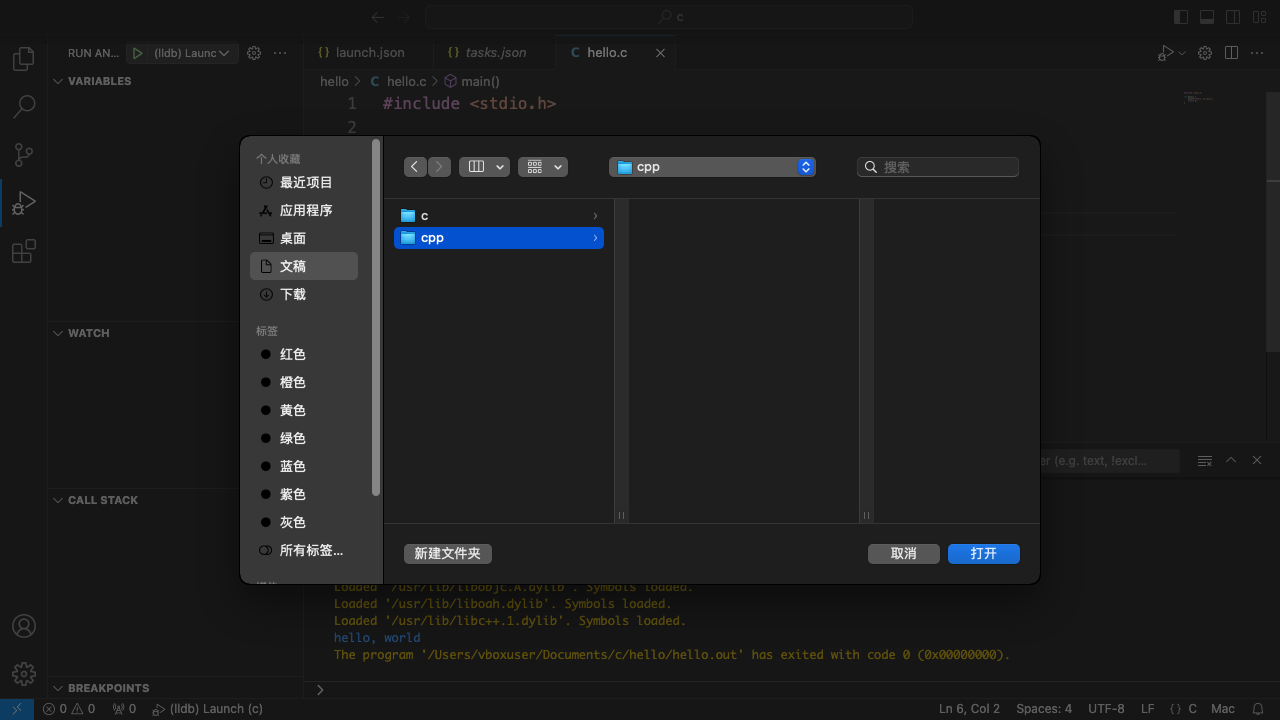
Task: Open the Explorer view in activity bar
Action: pos(24,58)
